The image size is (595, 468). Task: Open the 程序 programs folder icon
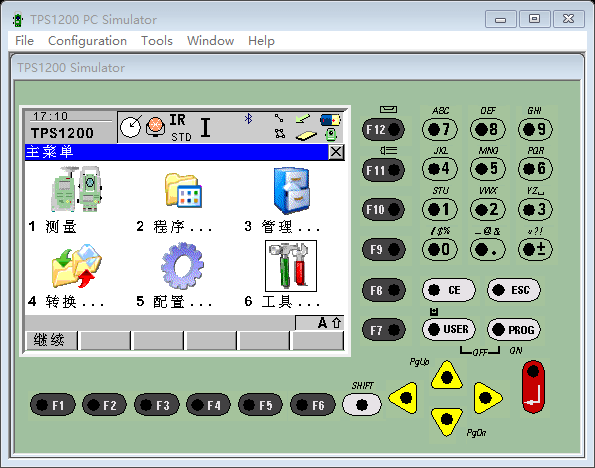point(183,190)
